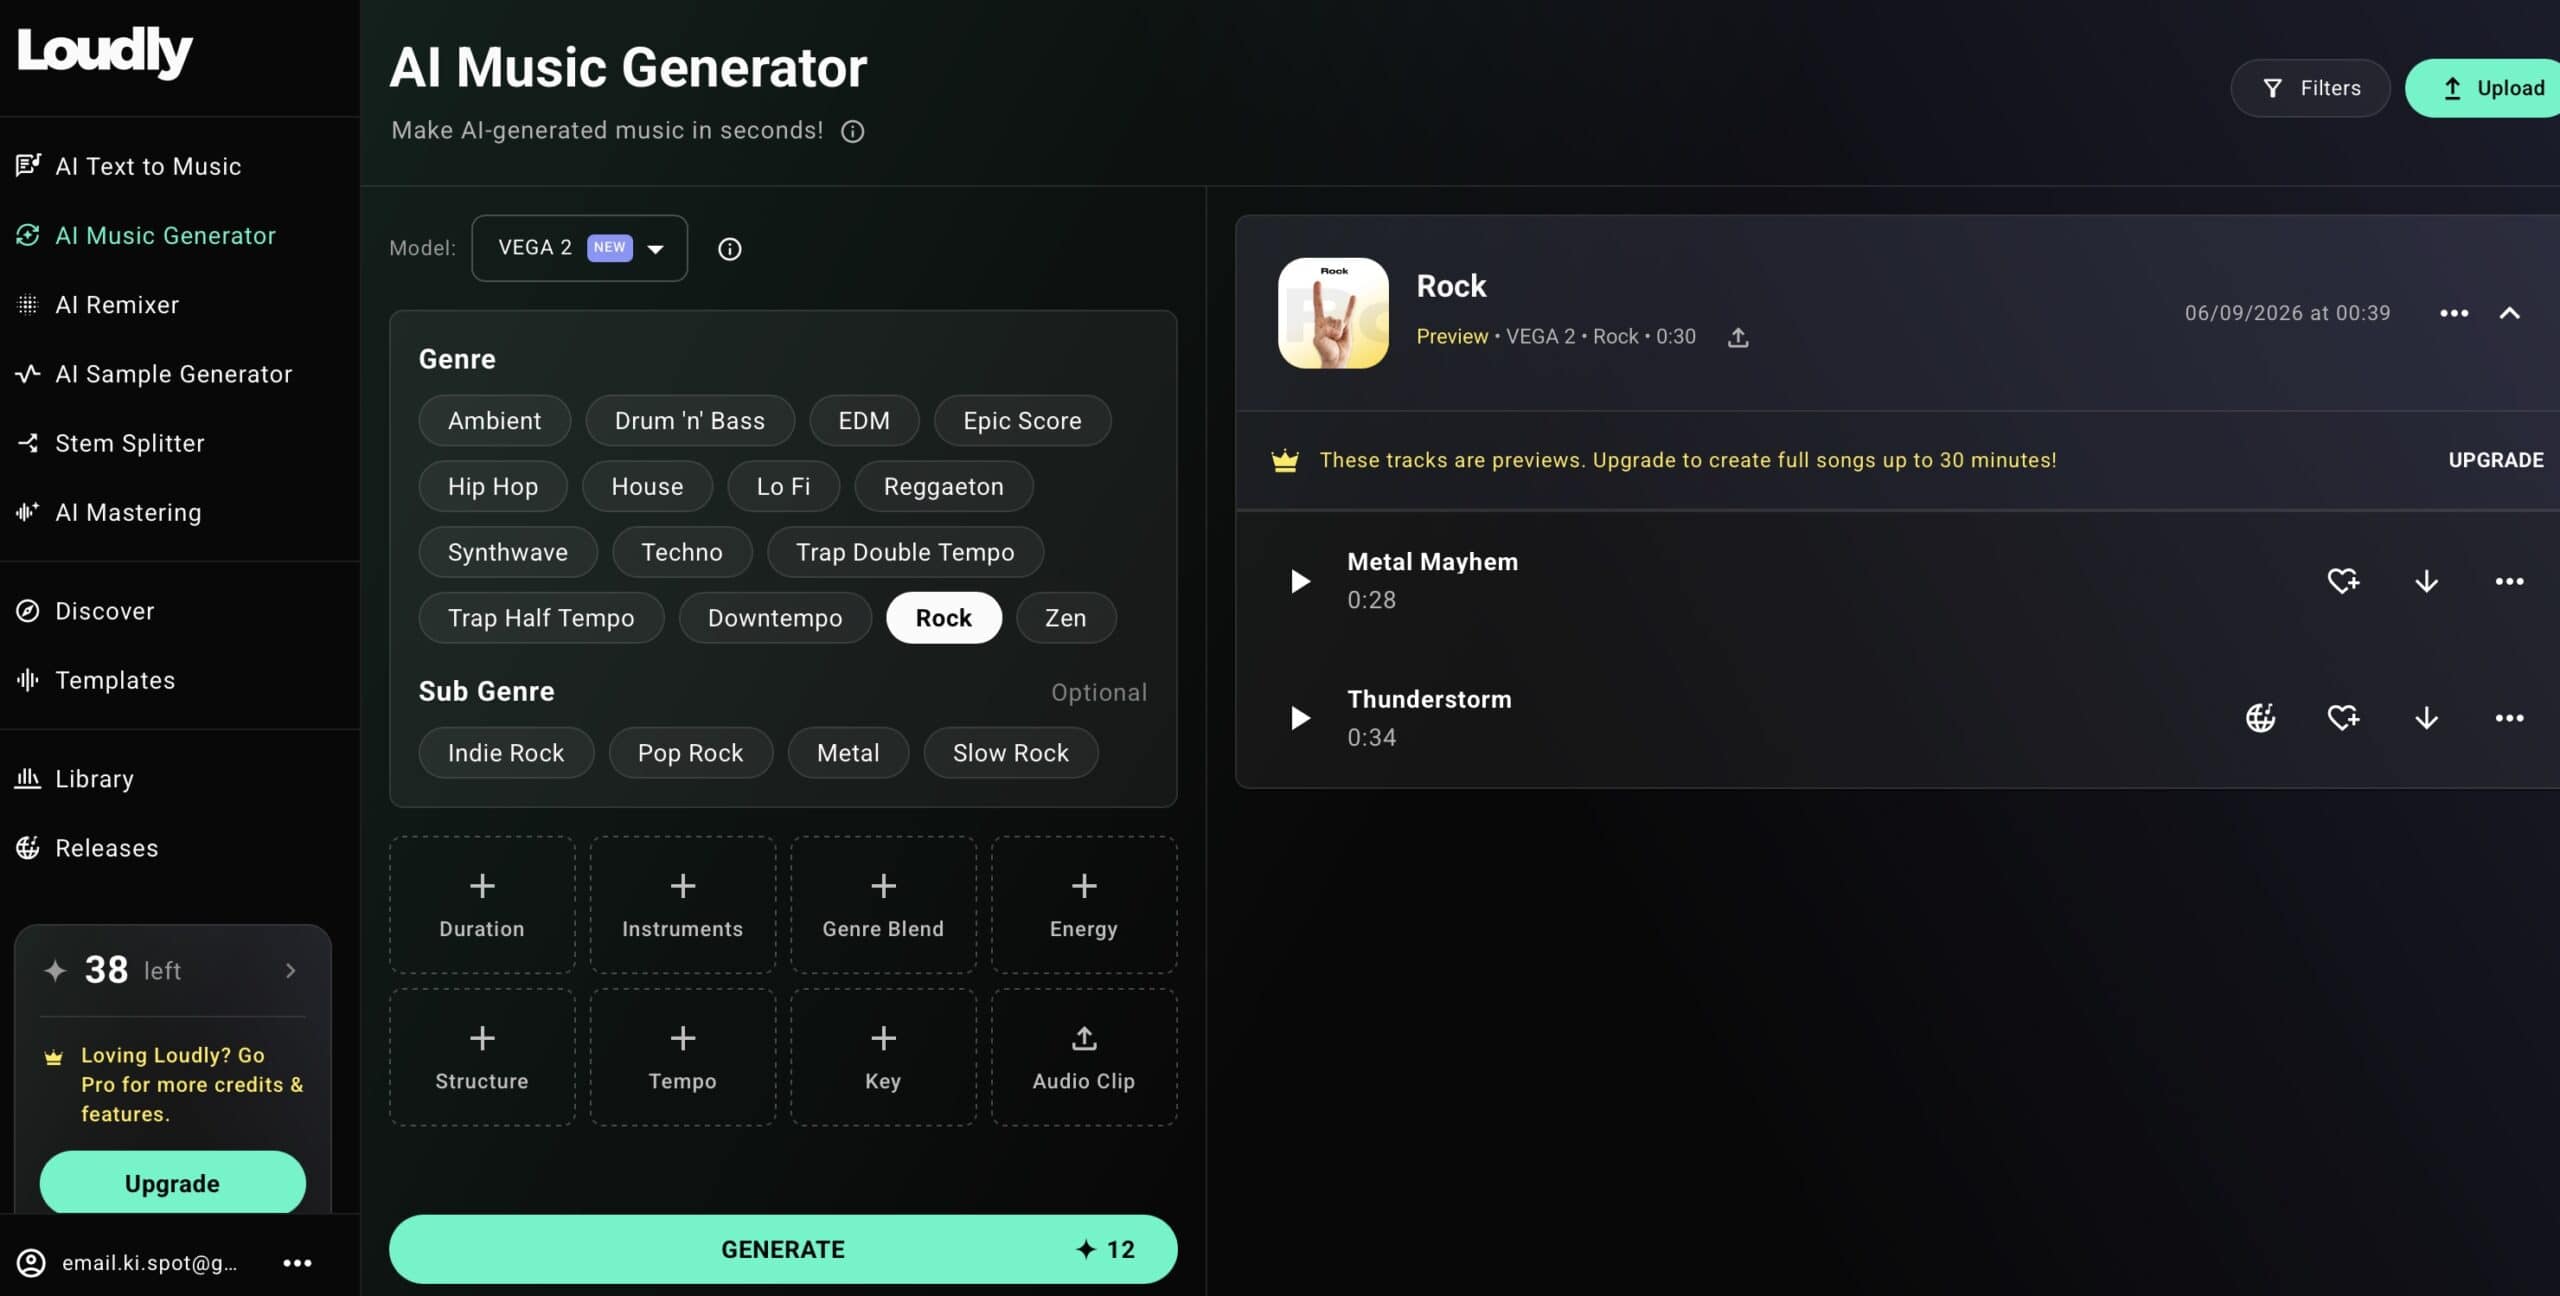2560x1296 pixels.
Task: Click the green Upgrade button in sidebar
Action: (x=172, y=1183)
